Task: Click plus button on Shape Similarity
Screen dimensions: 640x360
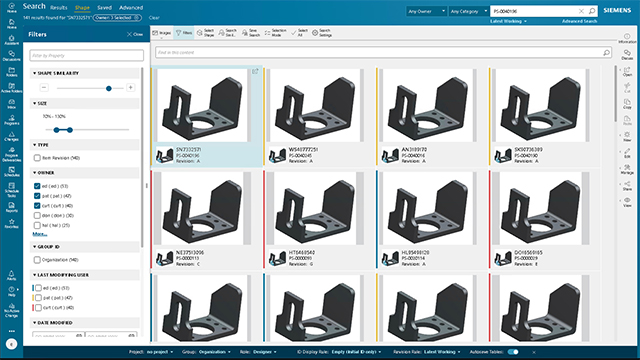Action: (x=131, y=88)
